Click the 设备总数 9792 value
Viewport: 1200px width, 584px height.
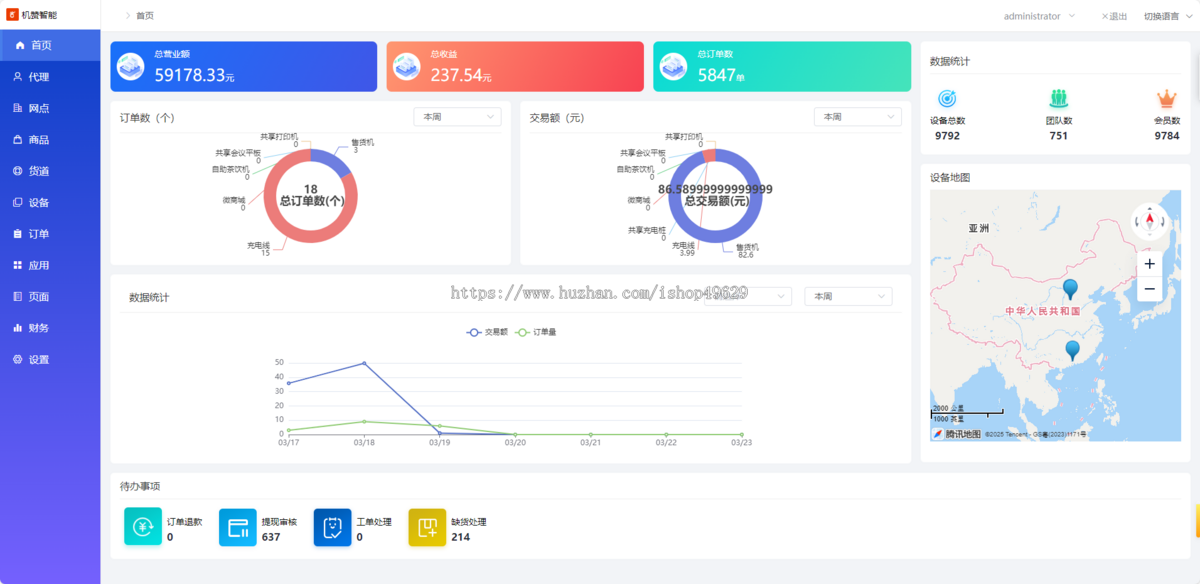point(947,135)
